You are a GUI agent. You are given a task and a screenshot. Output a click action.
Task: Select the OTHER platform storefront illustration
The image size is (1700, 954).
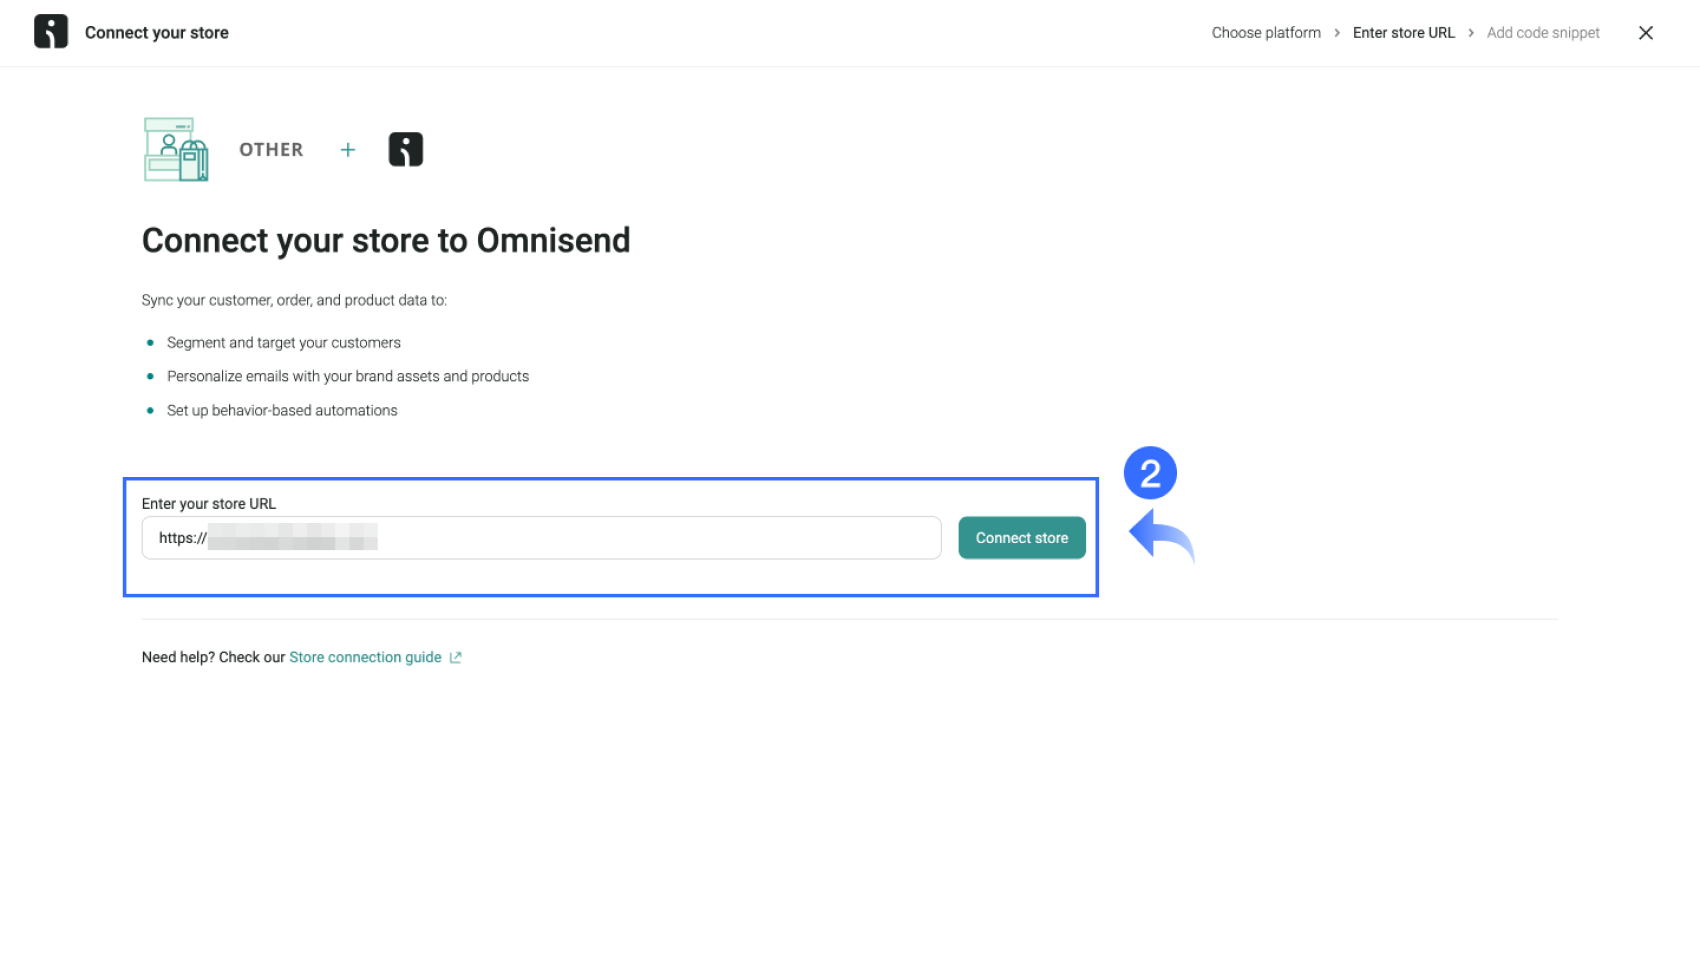pyautogui.click(x=175, y=149)
